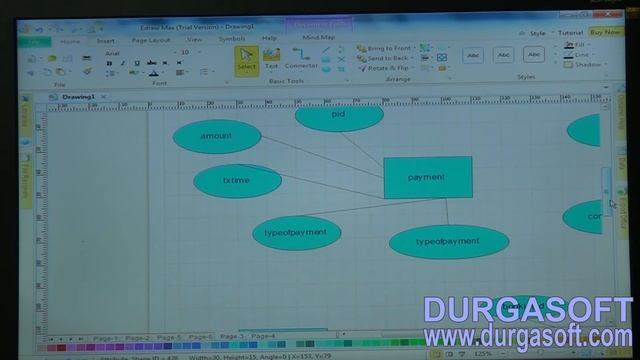The height and width of the screenshot is (360, 640).
Task: Select the amount attribute ellipse
Action: pyautogui.click(x=217, y=136)
